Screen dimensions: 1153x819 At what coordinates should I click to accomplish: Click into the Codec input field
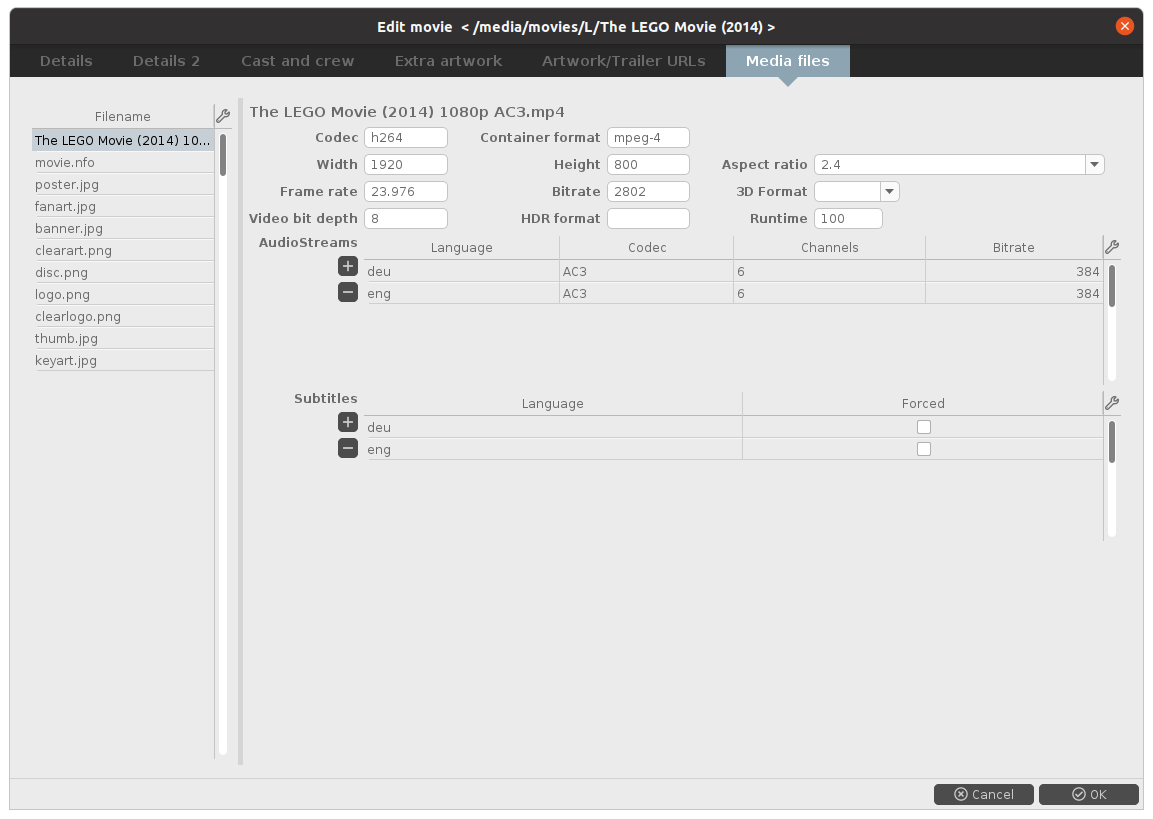405,137
